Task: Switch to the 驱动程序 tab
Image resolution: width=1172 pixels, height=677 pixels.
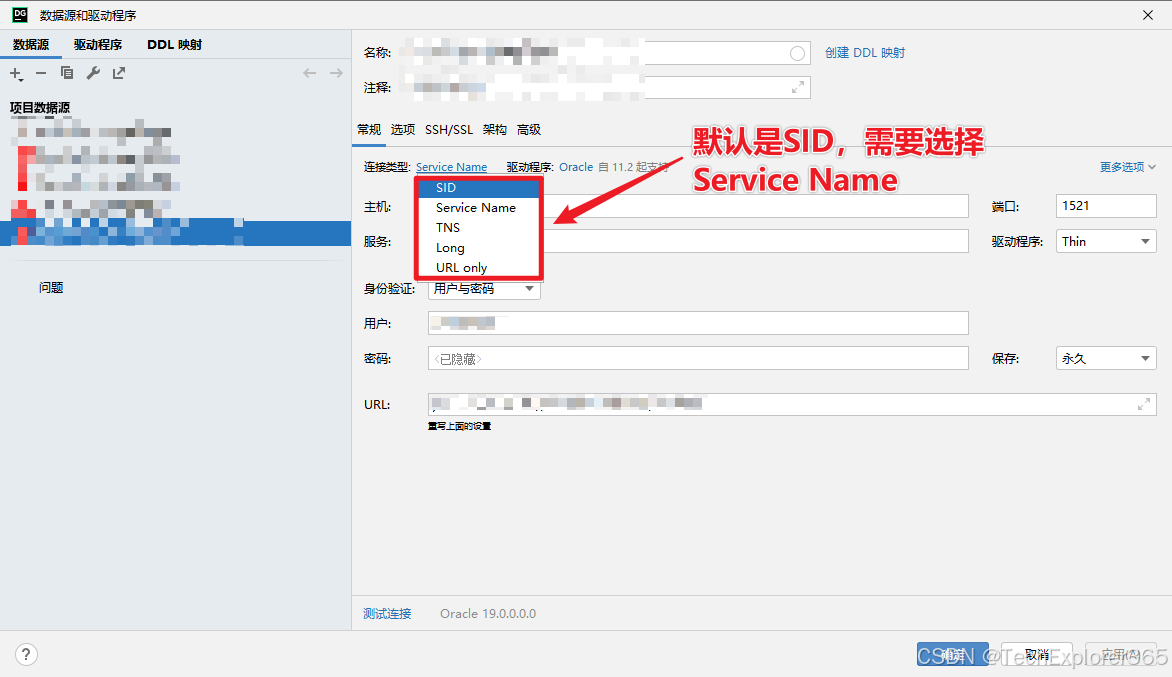Action: (99, 44)
